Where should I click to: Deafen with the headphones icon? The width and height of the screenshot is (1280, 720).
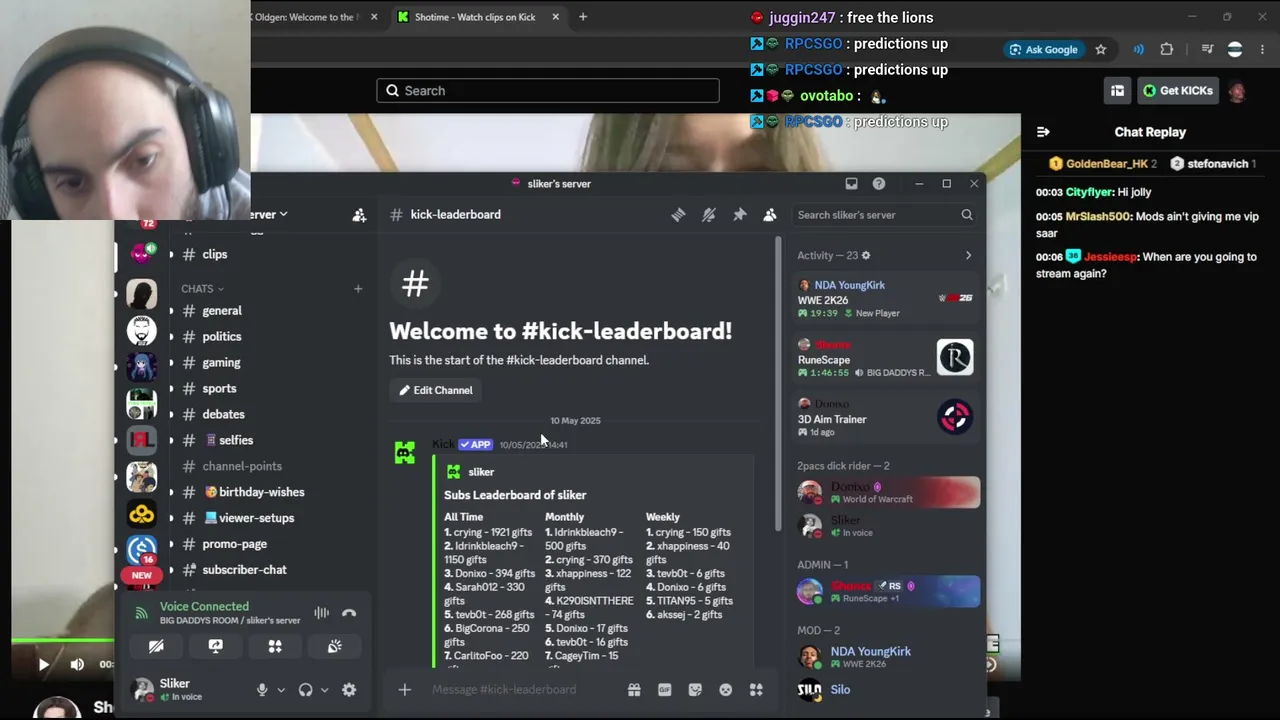tap(306, 690)
